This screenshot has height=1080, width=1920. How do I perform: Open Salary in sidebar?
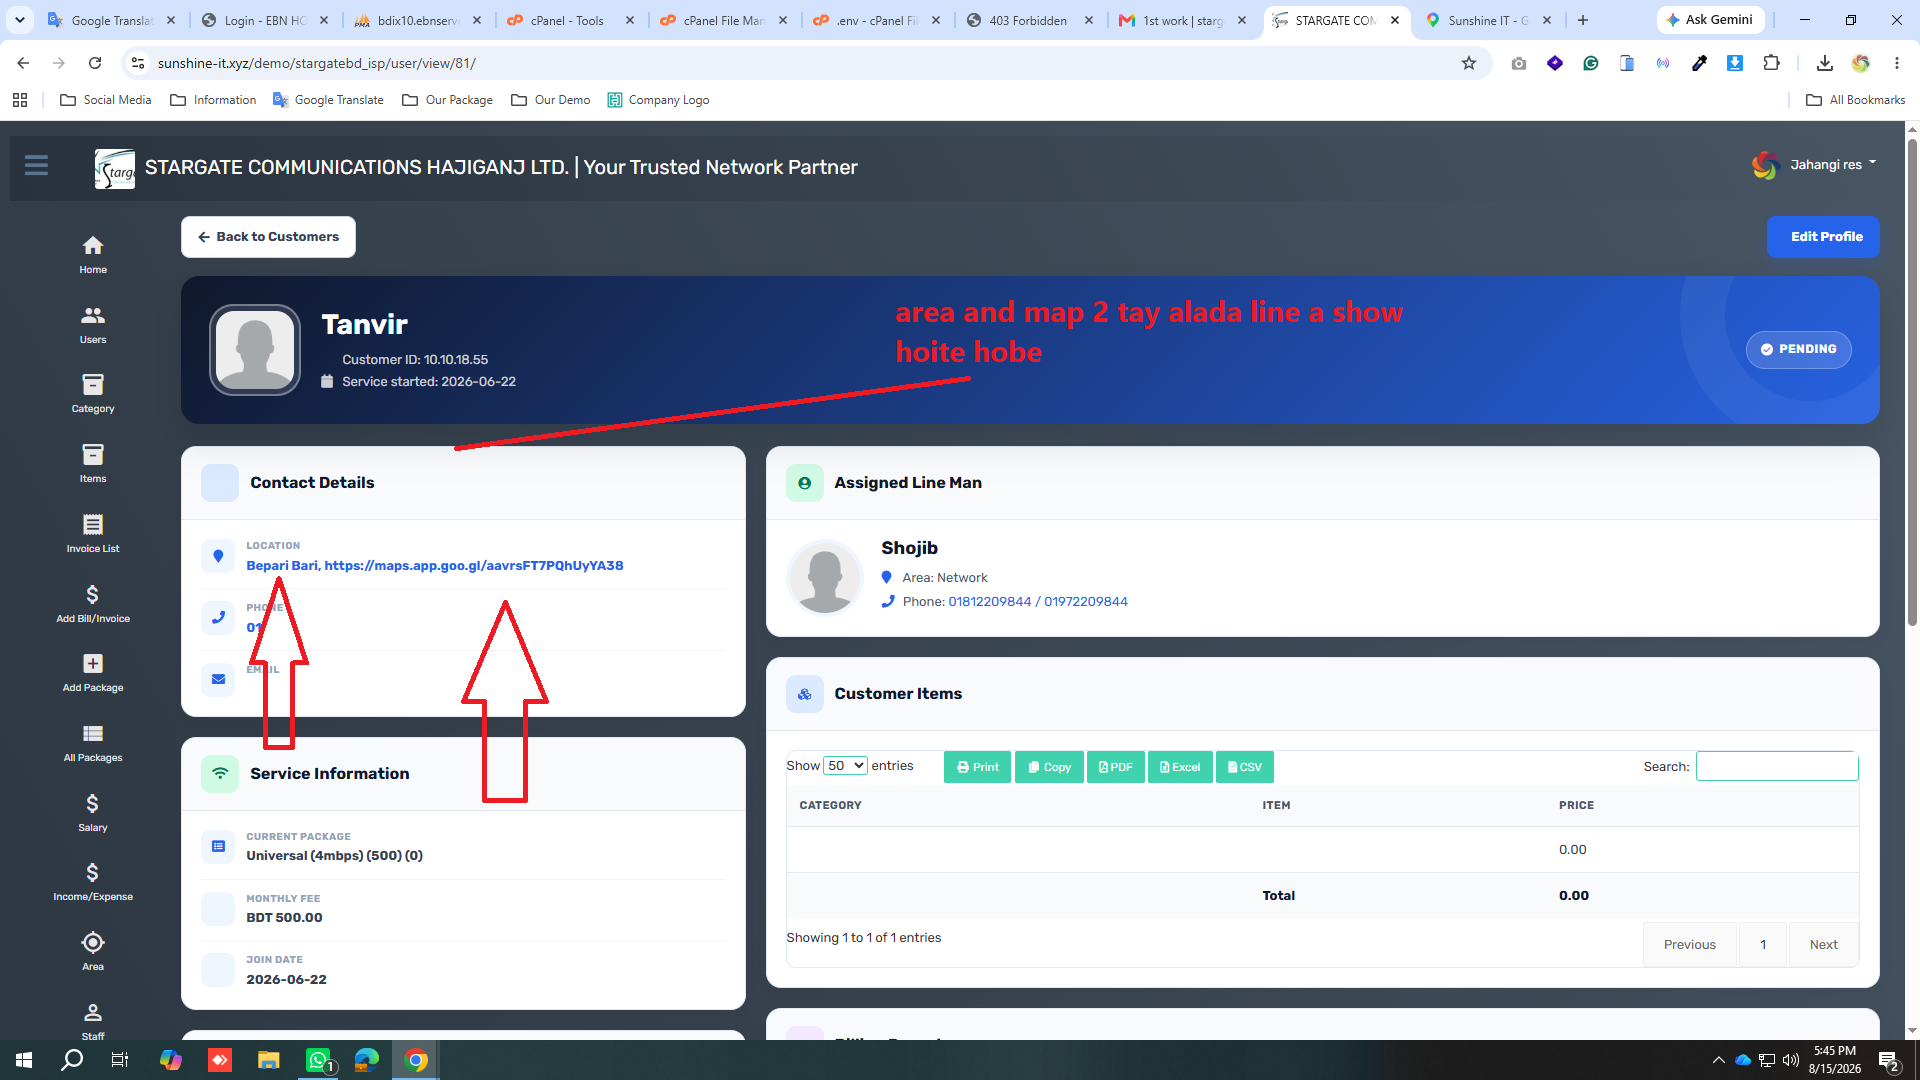click(x=93, y=812)
